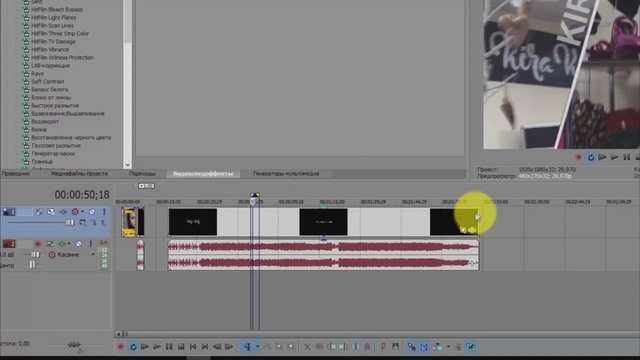Open Track FX on audio track 2

click(x=62, y=244)
